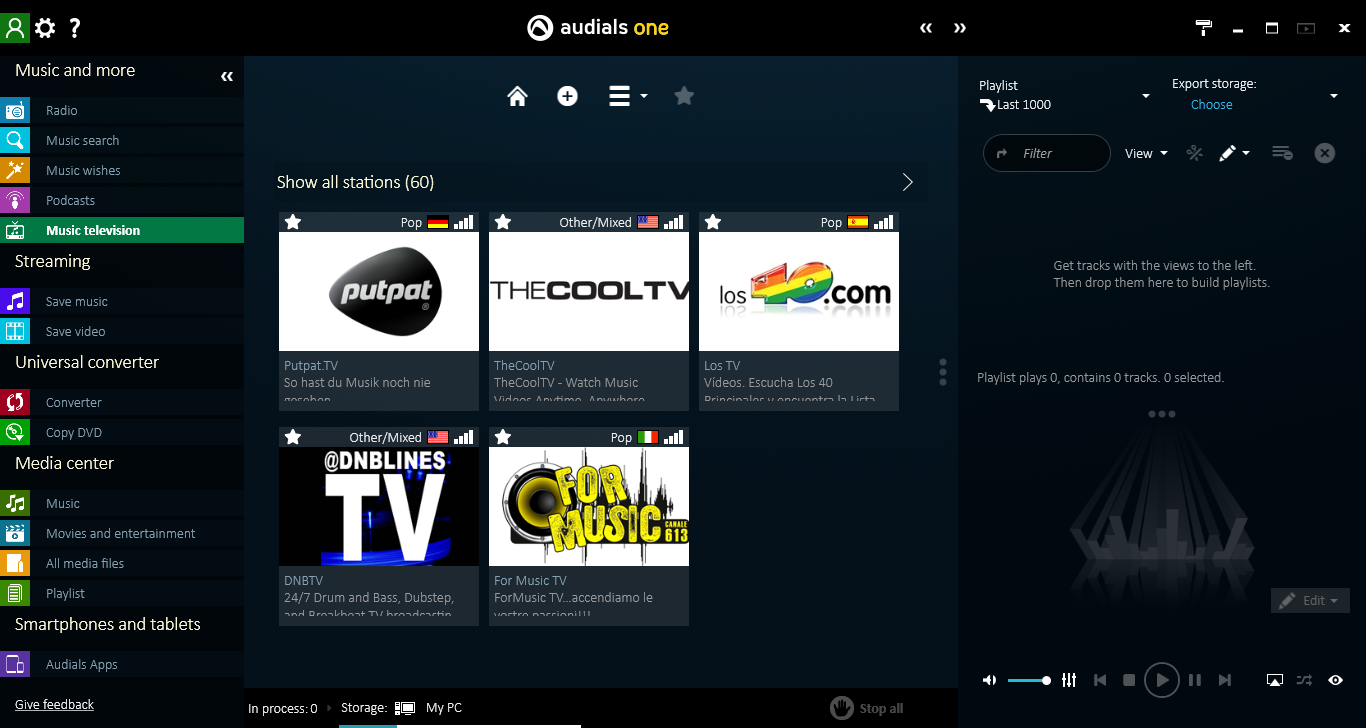Screen dimensions: 1366x728
Task: Open the user account icon
Action: pos(15,28)
